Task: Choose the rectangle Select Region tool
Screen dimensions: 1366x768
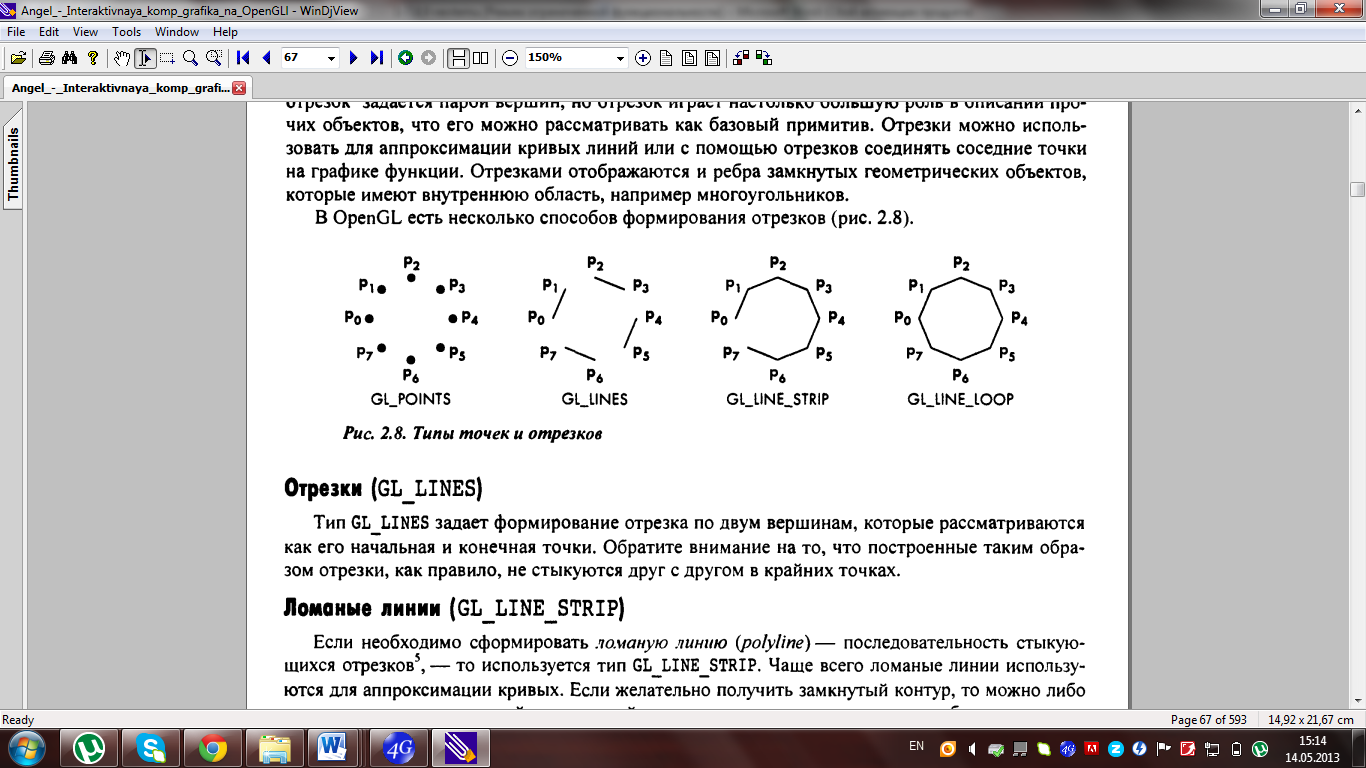Action: coord(167,58)
